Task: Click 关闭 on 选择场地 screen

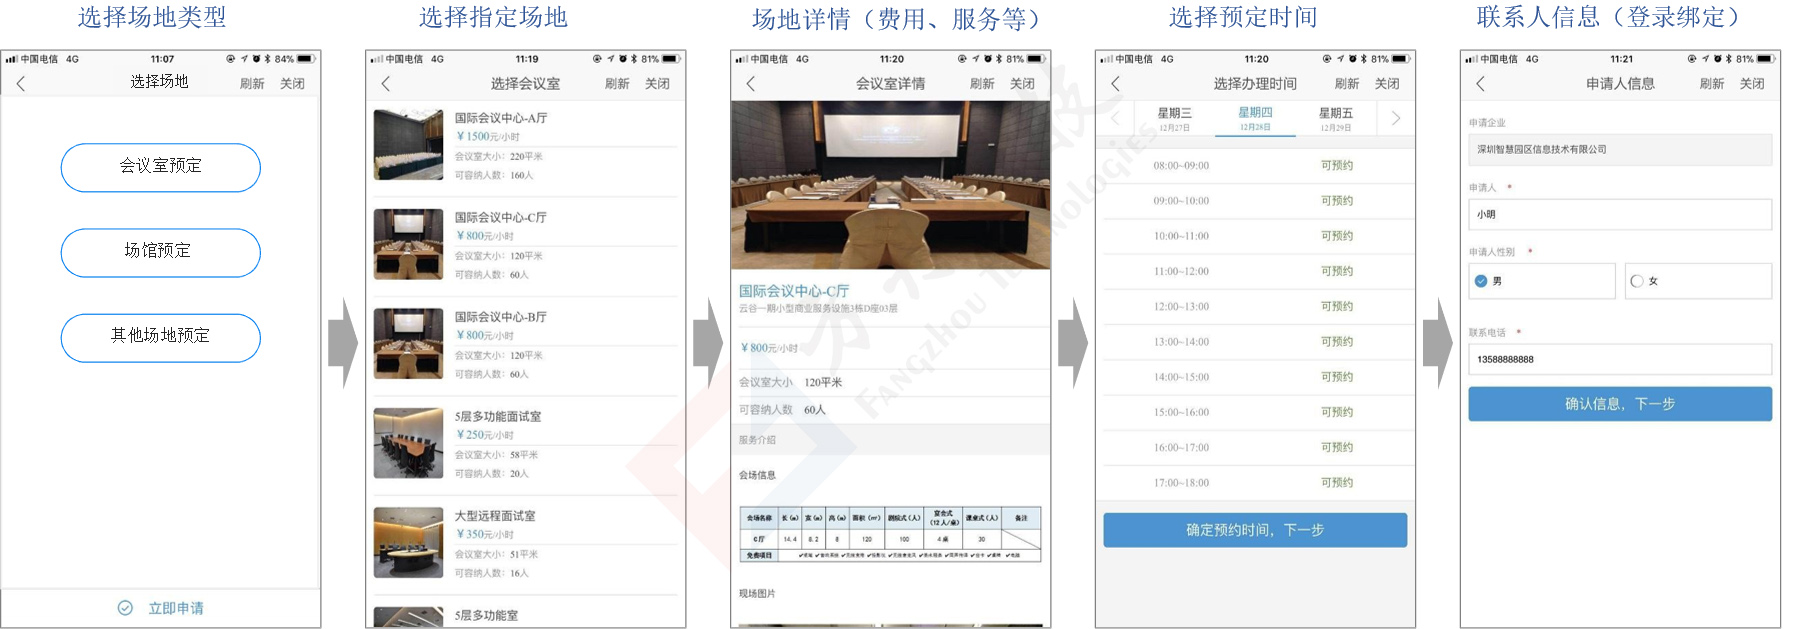Action: click(292, 84)
